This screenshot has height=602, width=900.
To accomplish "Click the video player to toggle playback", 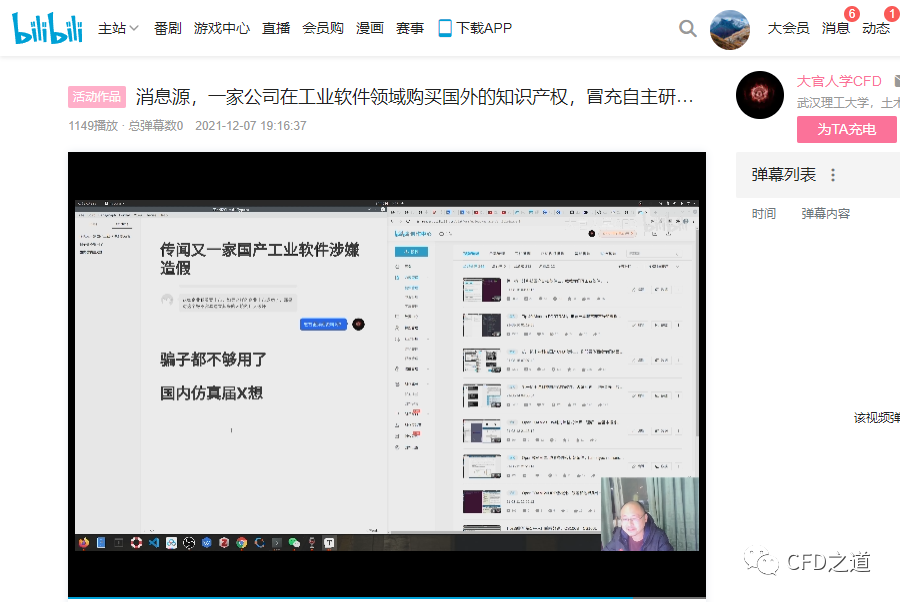I will [387, 374].
